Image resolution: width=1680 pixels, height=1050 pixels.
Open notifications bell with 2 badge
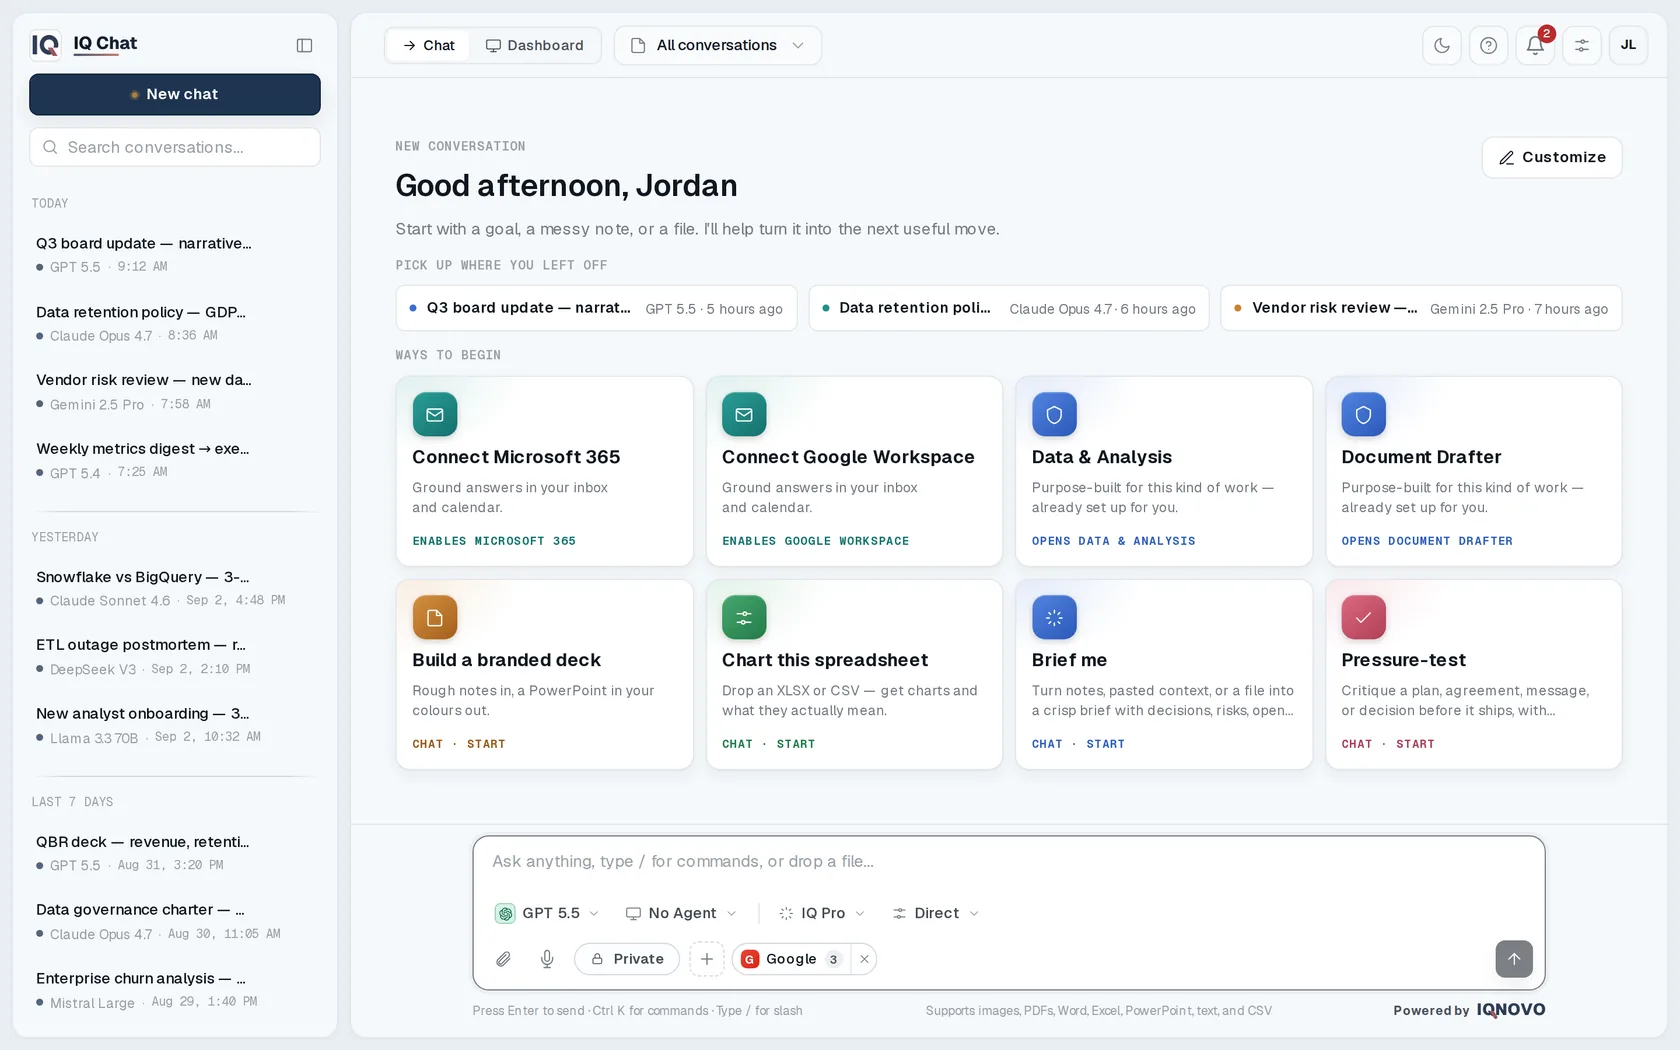point(1535,45)
